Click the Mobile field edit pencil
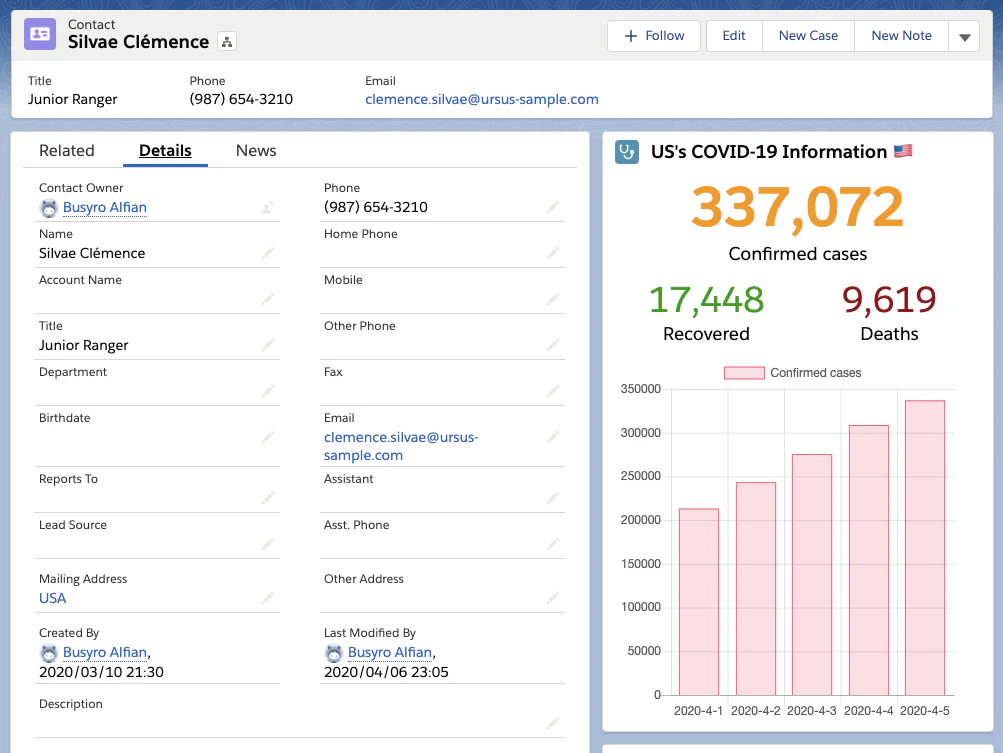 [553, 299]
